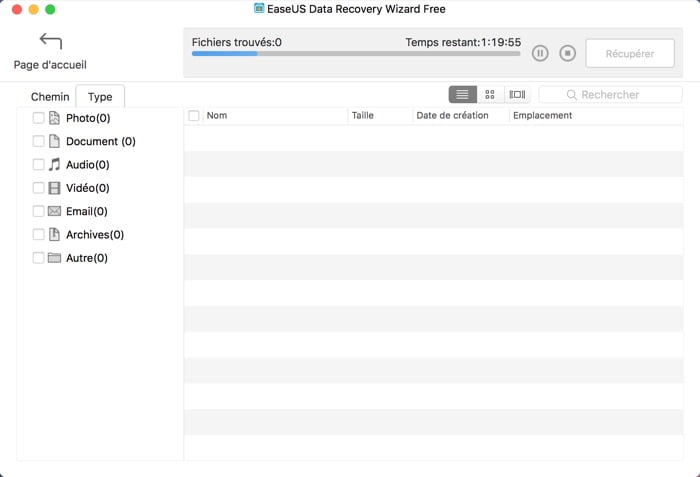Maximize the window with the green button
This screenshot has width=700, height=477.
[x=50, y=9]
